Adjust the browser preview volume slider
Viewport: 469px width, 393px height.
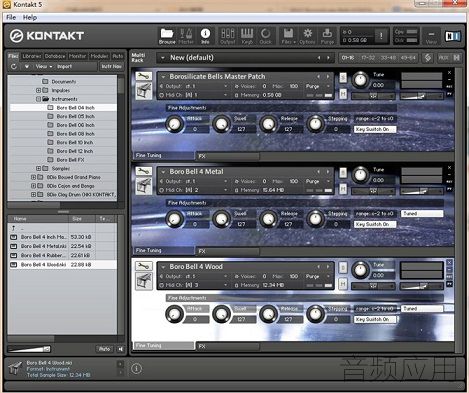[29, 349]
